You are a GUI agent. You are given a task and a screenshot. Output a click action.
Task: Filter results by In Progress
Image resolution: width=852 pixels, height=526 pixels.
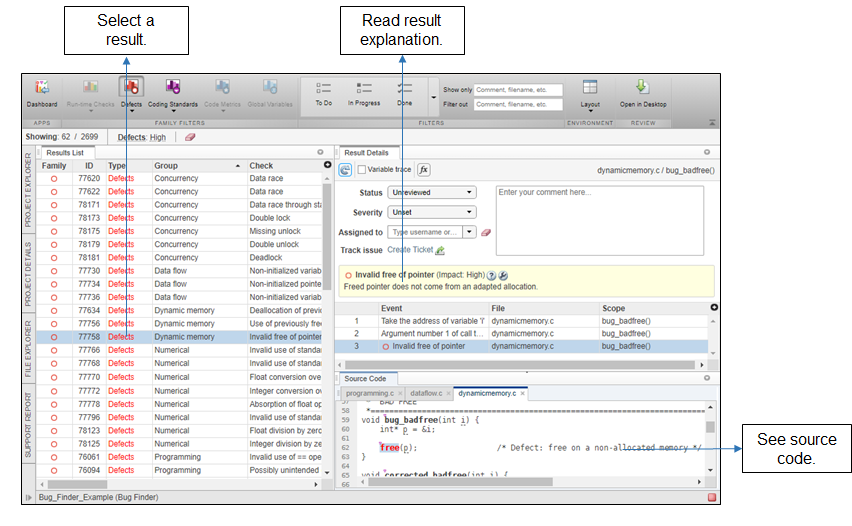364,93
